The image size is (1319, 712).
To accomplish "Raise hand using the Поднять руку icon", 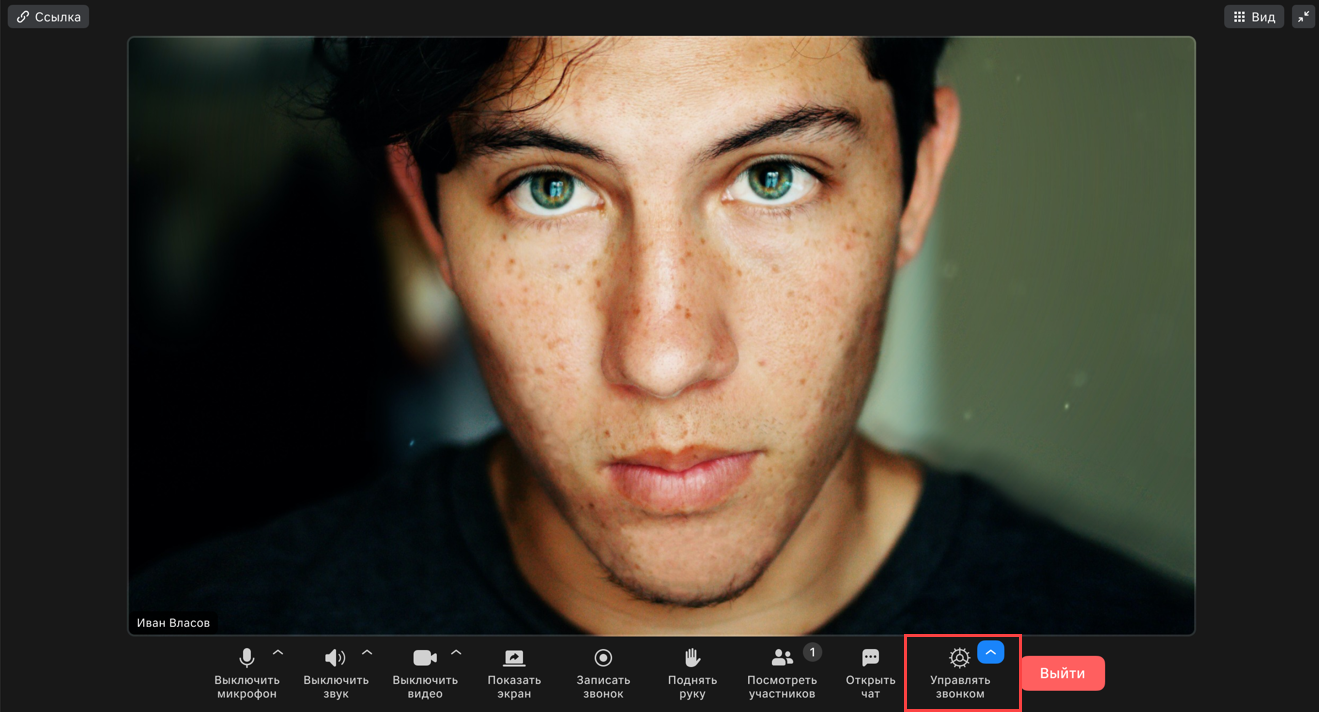I will pos(692,658).
